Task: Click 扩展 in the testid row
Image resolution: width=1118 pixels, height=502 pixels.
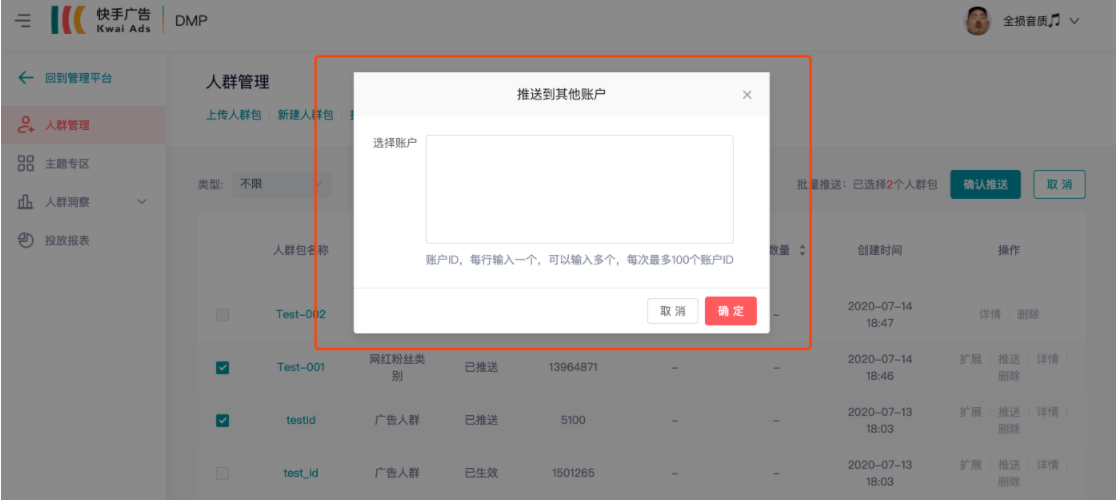Action: coord(970,411)
